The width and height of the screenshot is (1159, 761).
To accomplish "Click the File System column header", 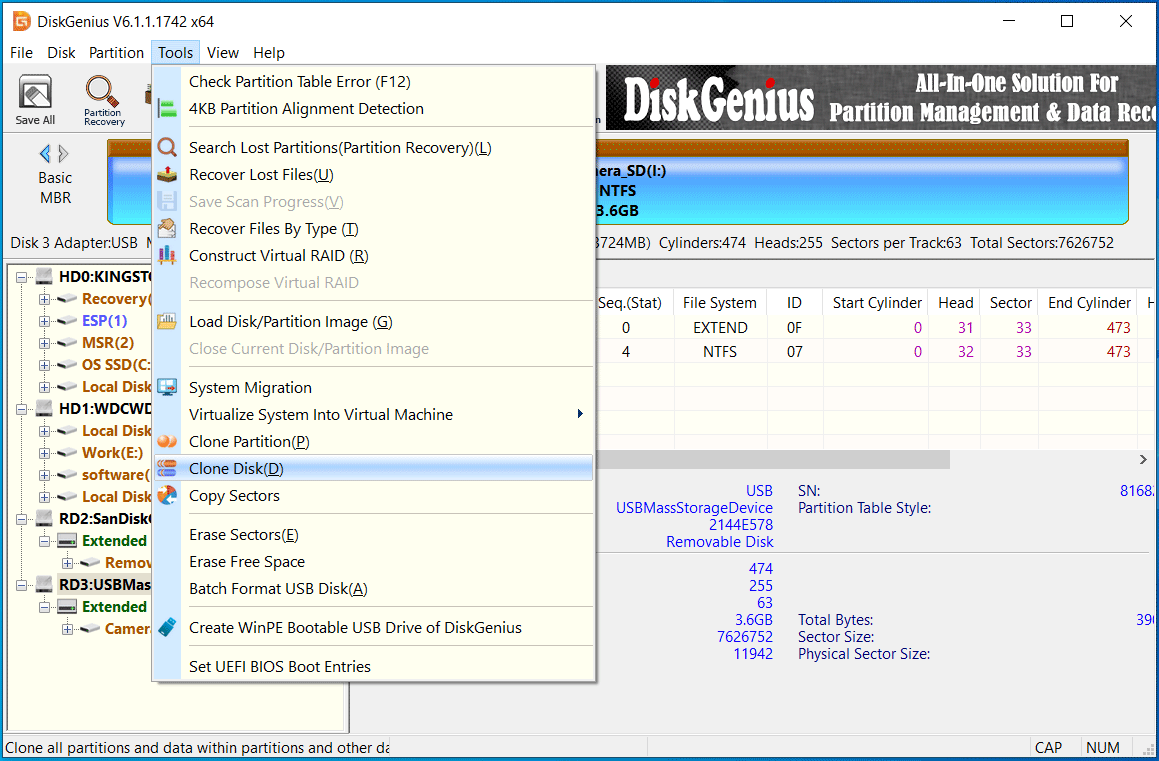I will coord(719,303).
